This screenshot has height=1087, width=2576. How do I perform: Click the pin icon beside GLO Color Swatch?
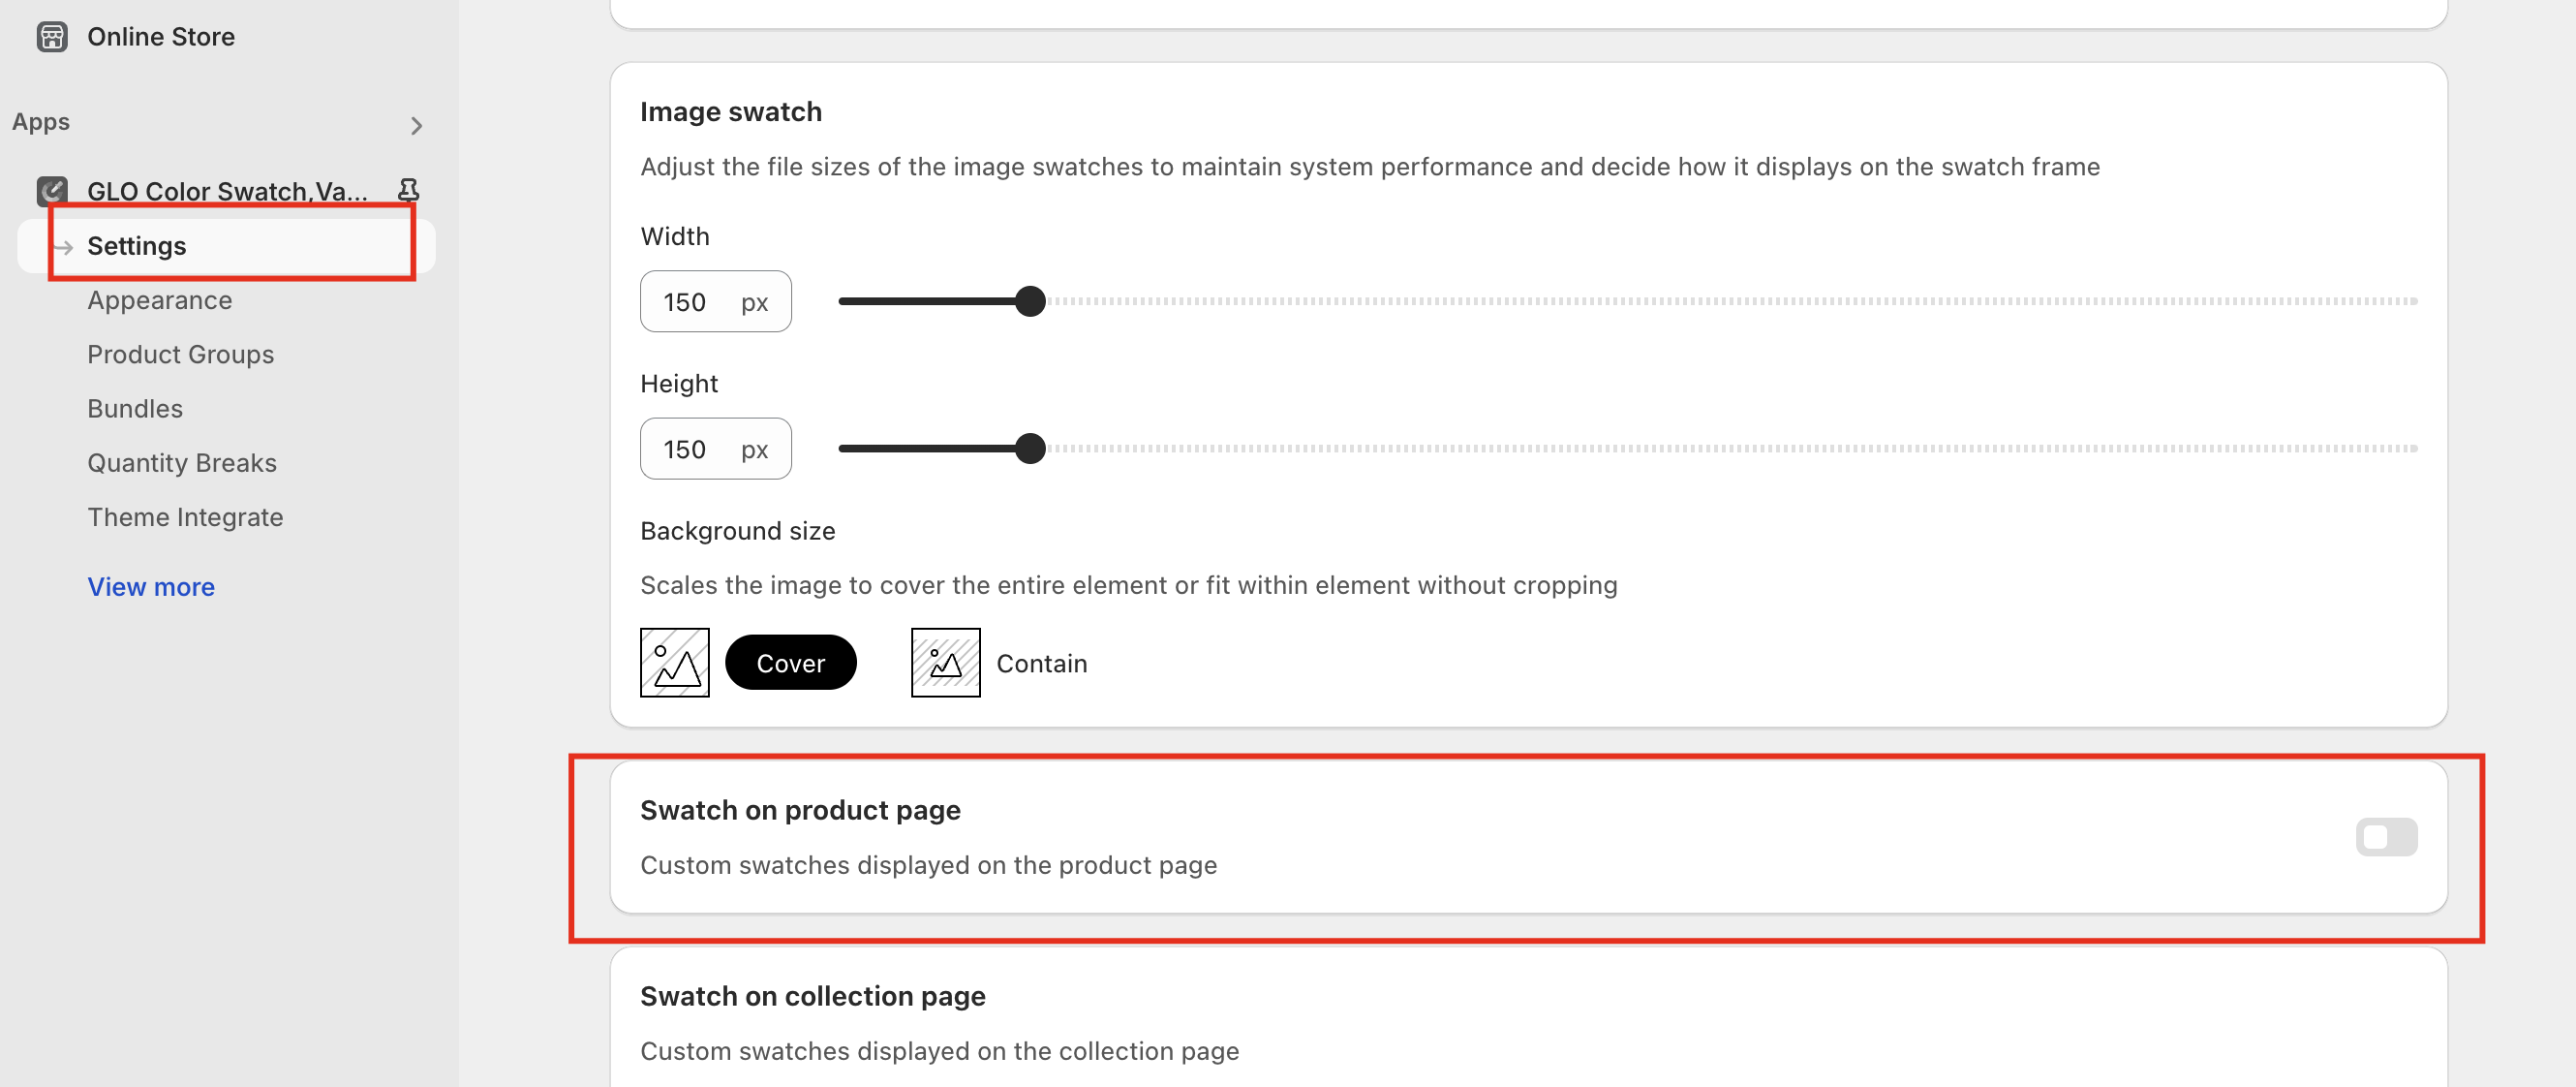click(x=408, y=190)
